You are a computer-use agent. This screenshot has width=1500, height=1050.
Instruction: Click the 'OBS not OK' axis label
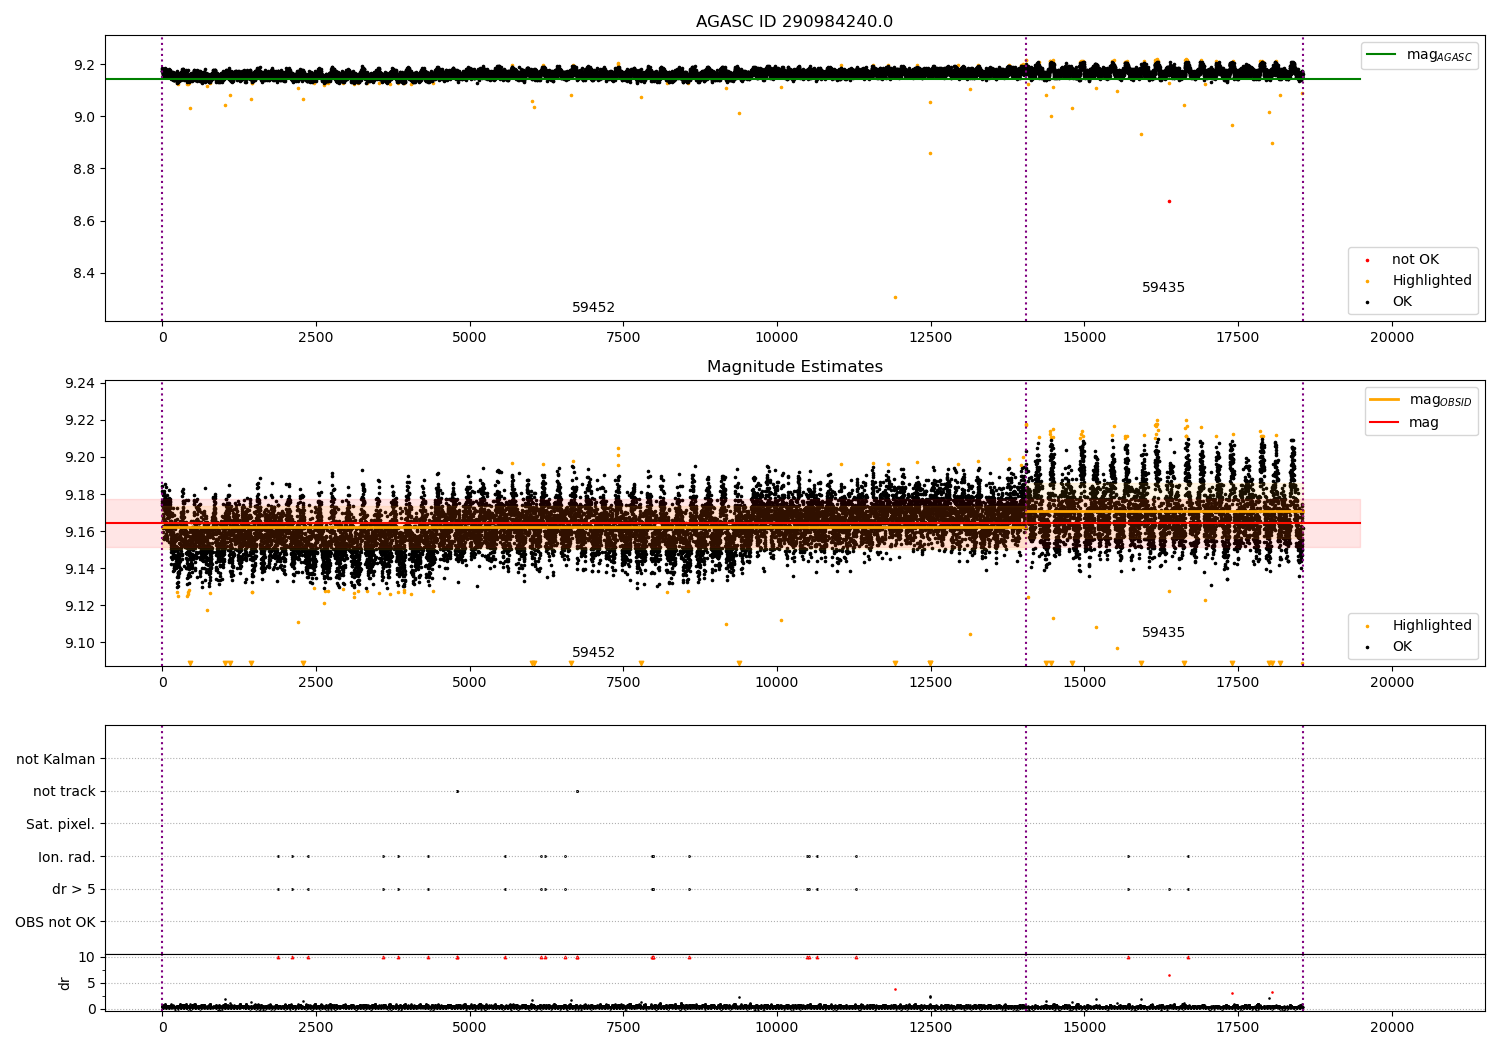point(55,922)
